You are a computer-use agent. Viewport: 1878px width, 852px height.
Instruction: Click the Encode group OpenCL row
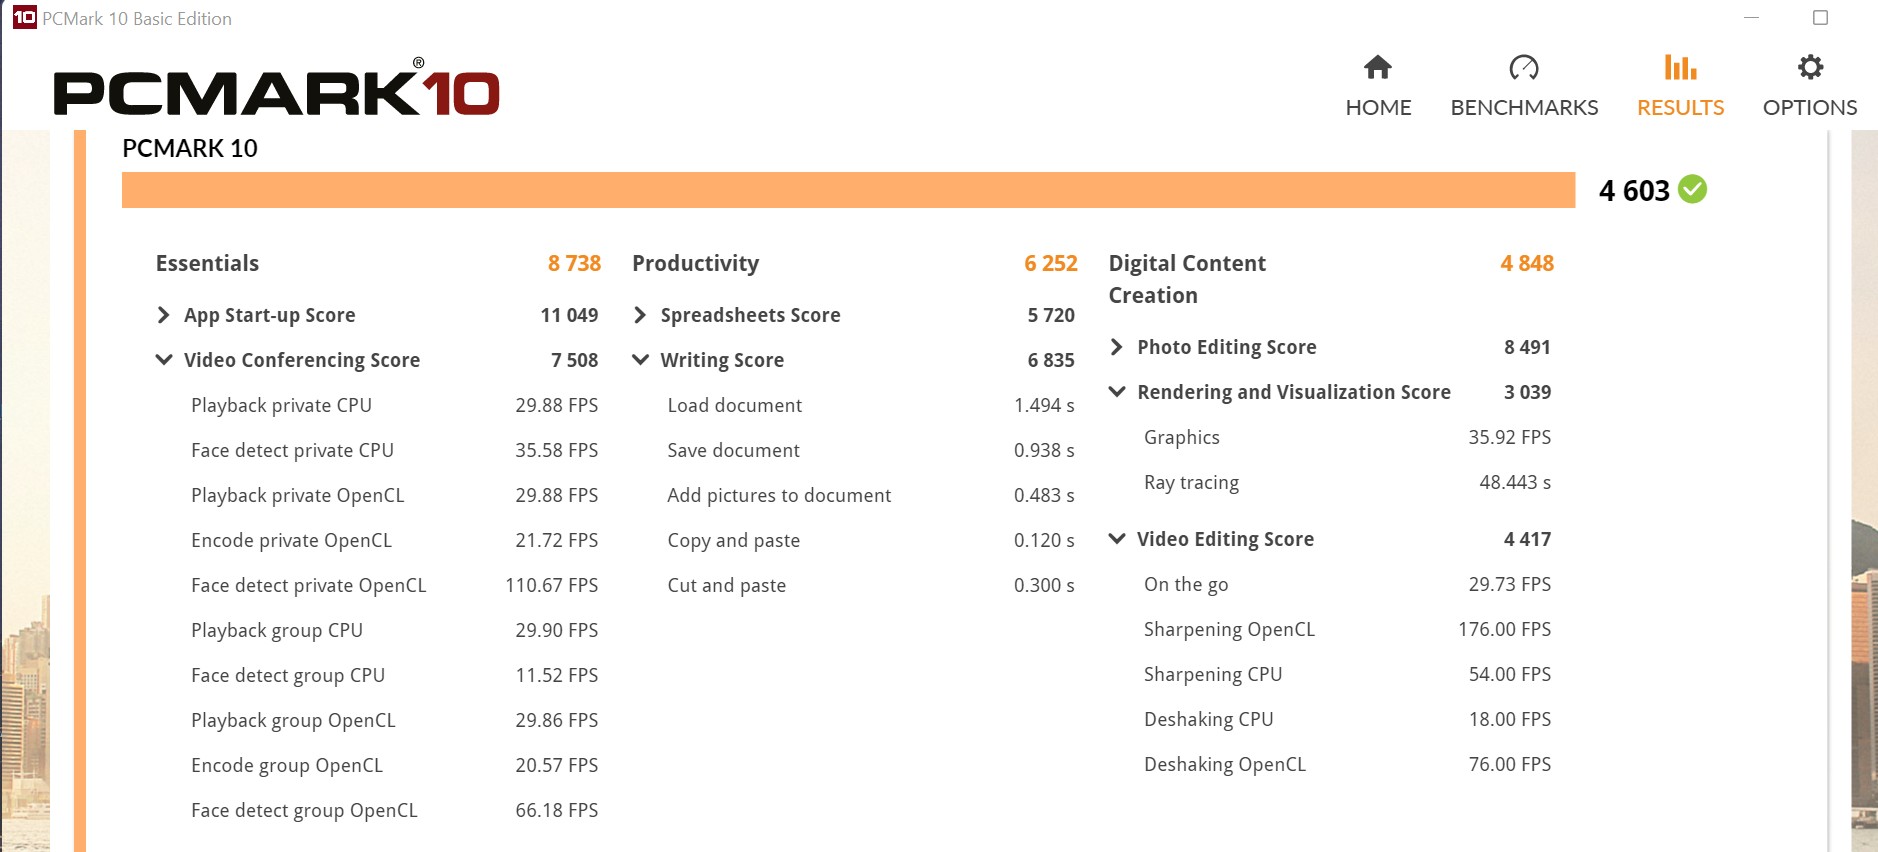[395, 765]
